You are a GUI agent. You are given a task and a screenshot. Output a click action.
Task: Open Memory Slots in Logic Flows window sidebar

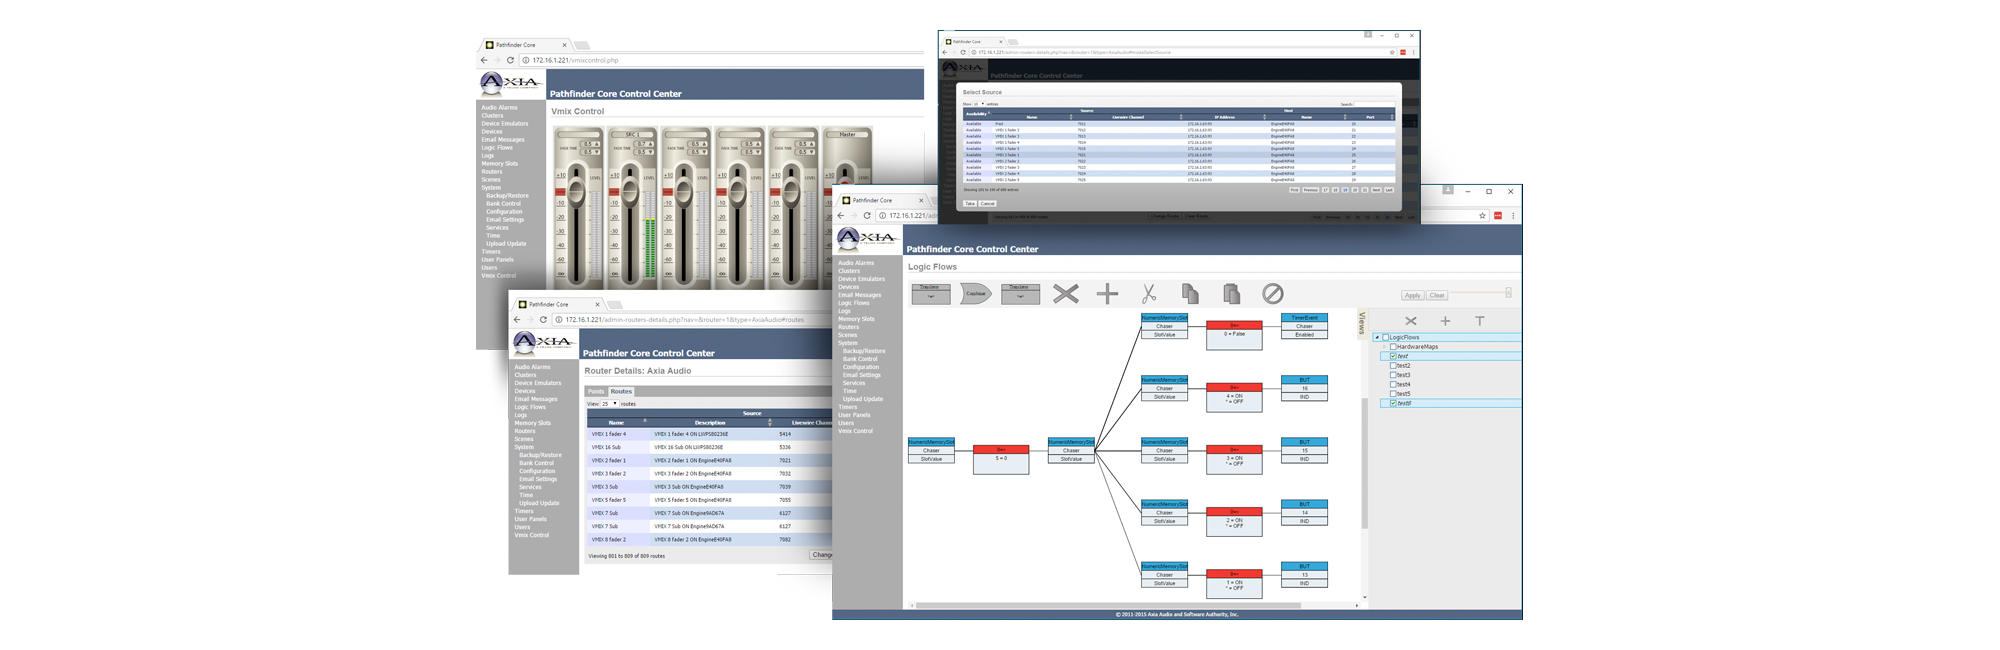click(x=856, y=319)
